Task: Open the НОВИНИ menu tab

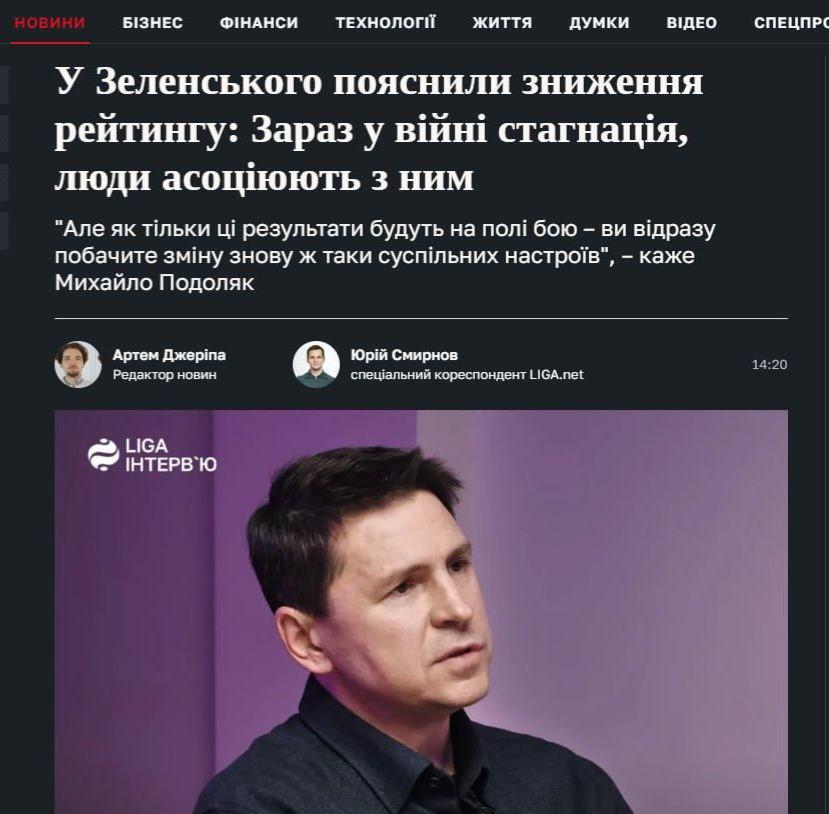Action: (x=50, y=23)
